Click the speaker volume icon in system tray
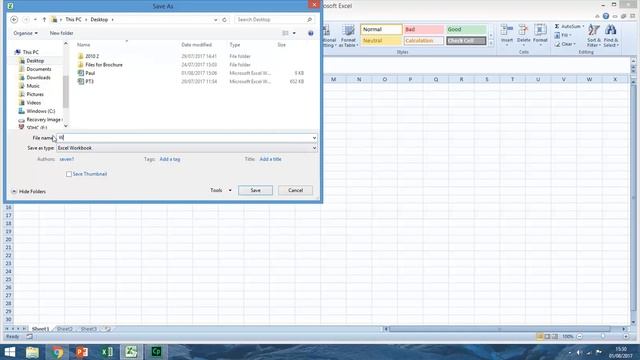 click(x=579, y=352)
